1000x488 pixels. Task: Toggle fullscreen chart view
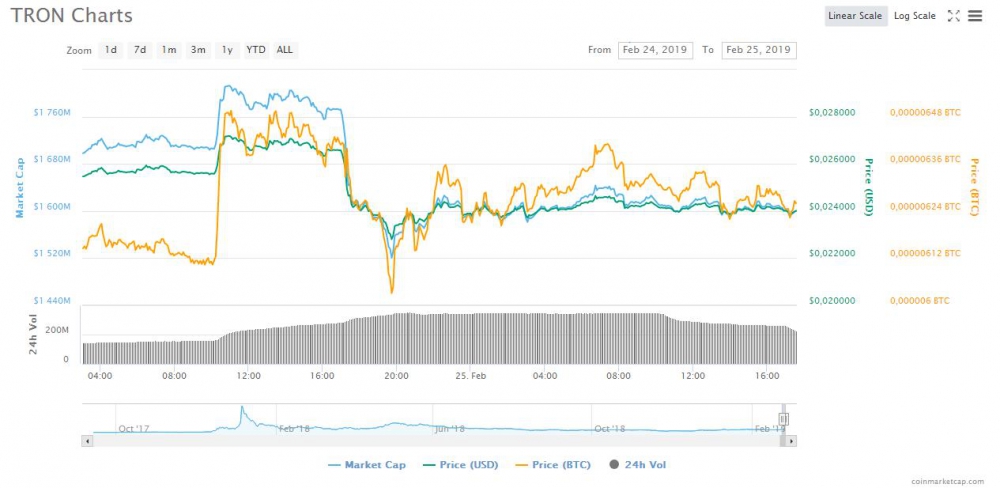(953, 16)
